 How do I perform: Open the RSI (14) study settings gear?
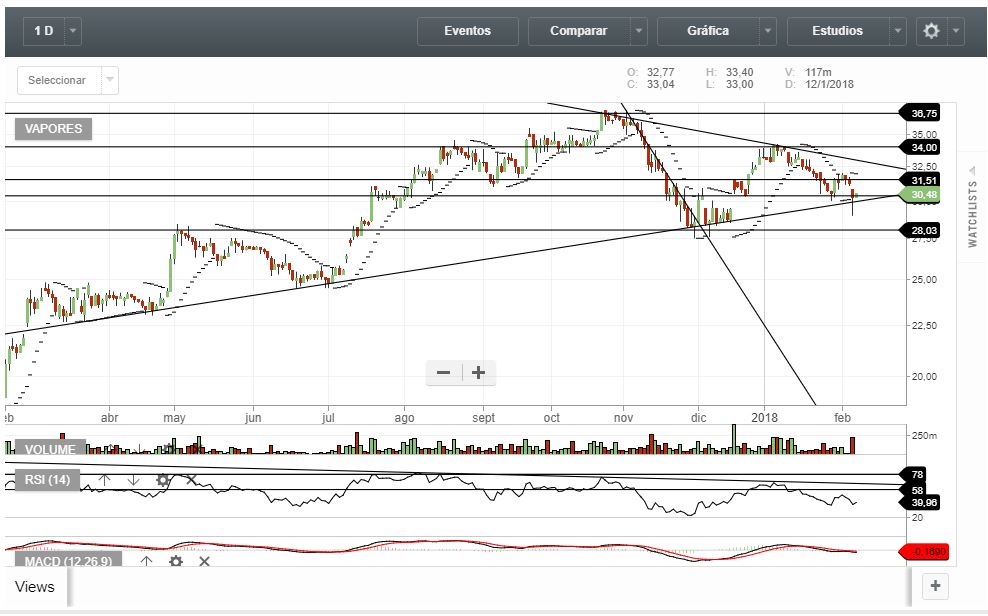(x=163, y=481)
